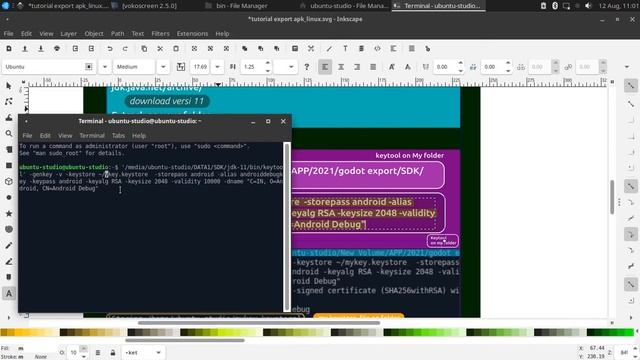Click the Undo arrow icon

[x=109, y=49]
